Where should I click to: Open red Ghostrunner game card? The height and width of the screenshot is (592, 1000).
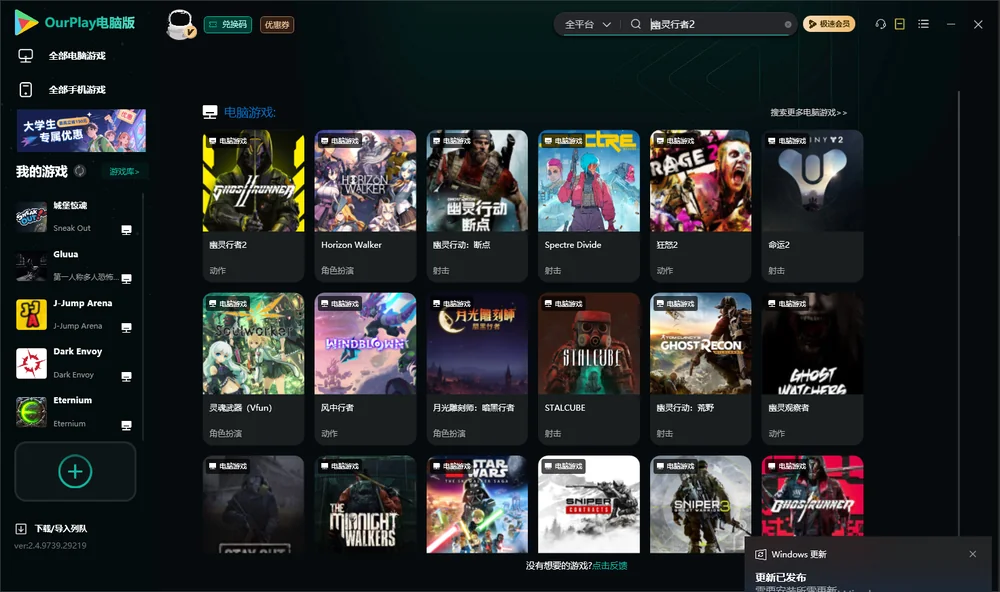pyautogui.click(x=812, y=496)
